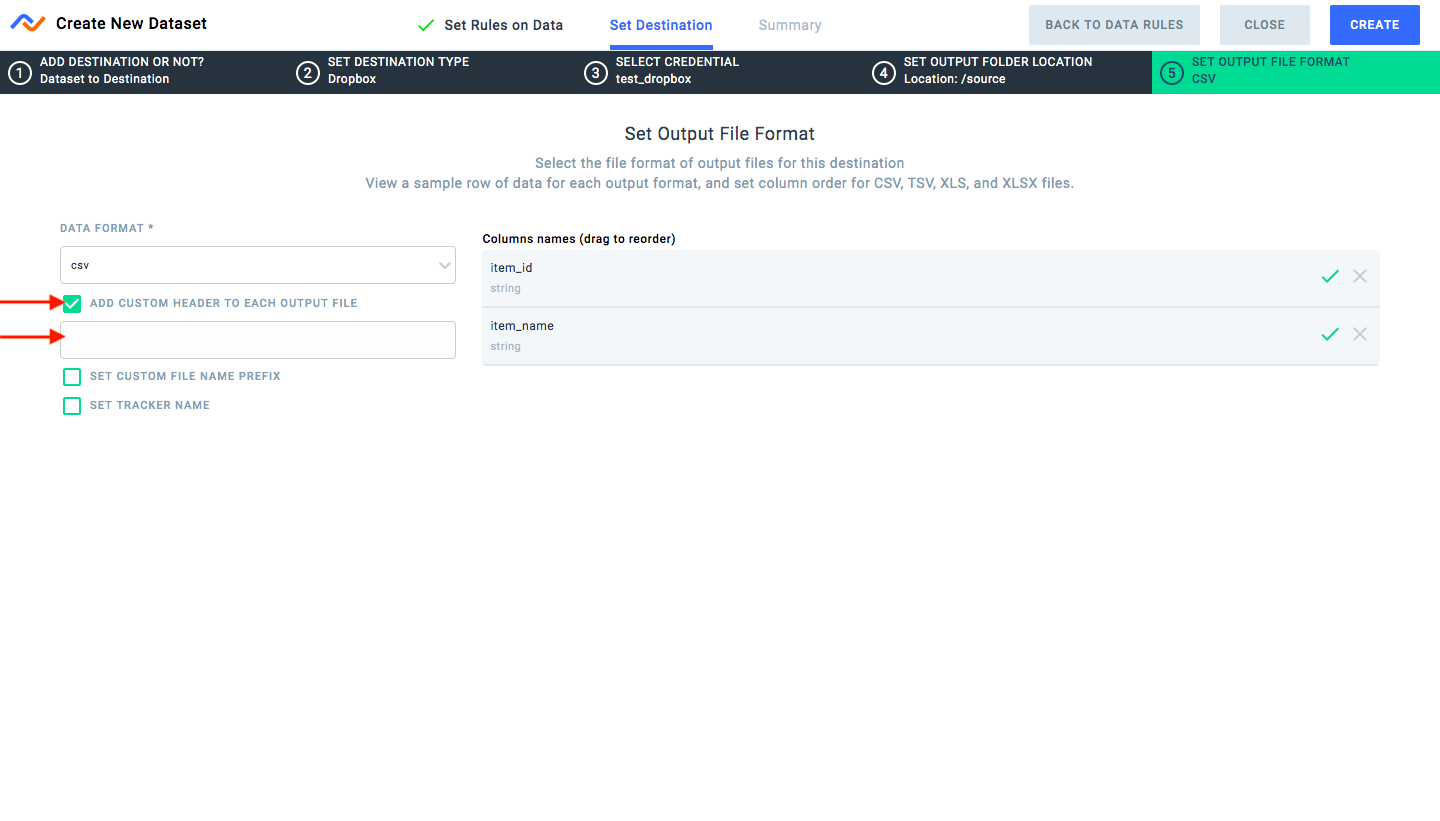Click Back to Data Rules button

click(1114, 25)
